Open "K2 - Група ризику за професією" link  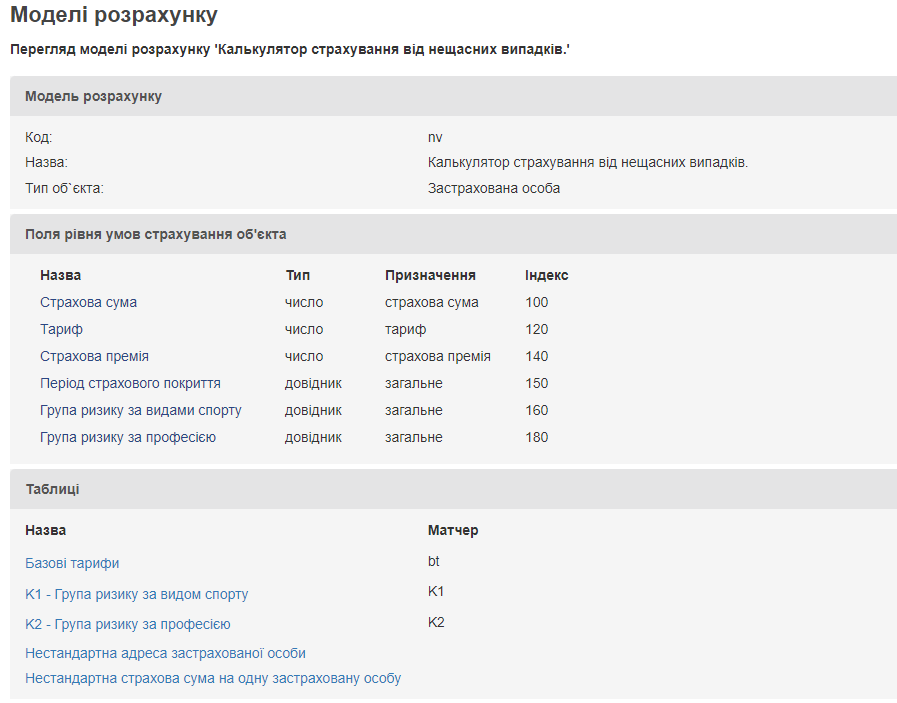tap(128, 624)
